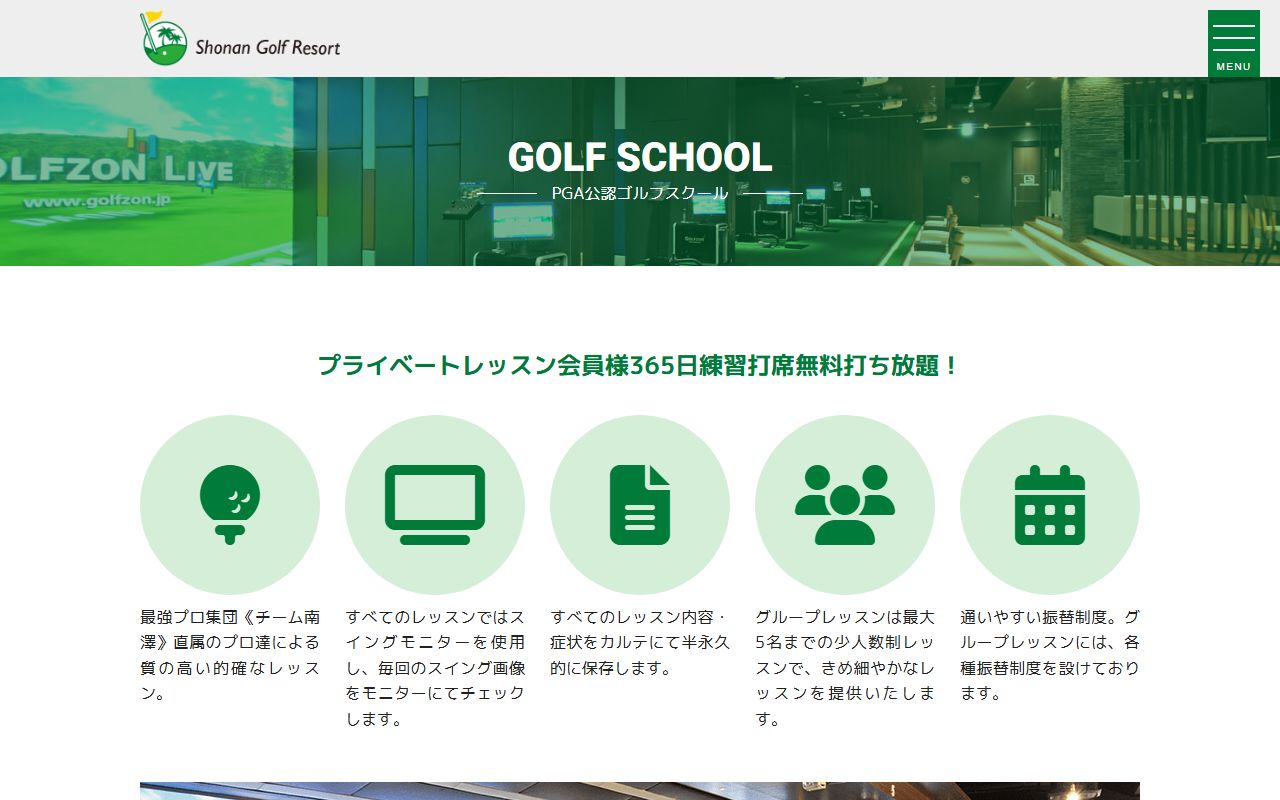The image size is (1280, 800).
Task: Click the text starting 最強プロ集団
Action: 230,655
